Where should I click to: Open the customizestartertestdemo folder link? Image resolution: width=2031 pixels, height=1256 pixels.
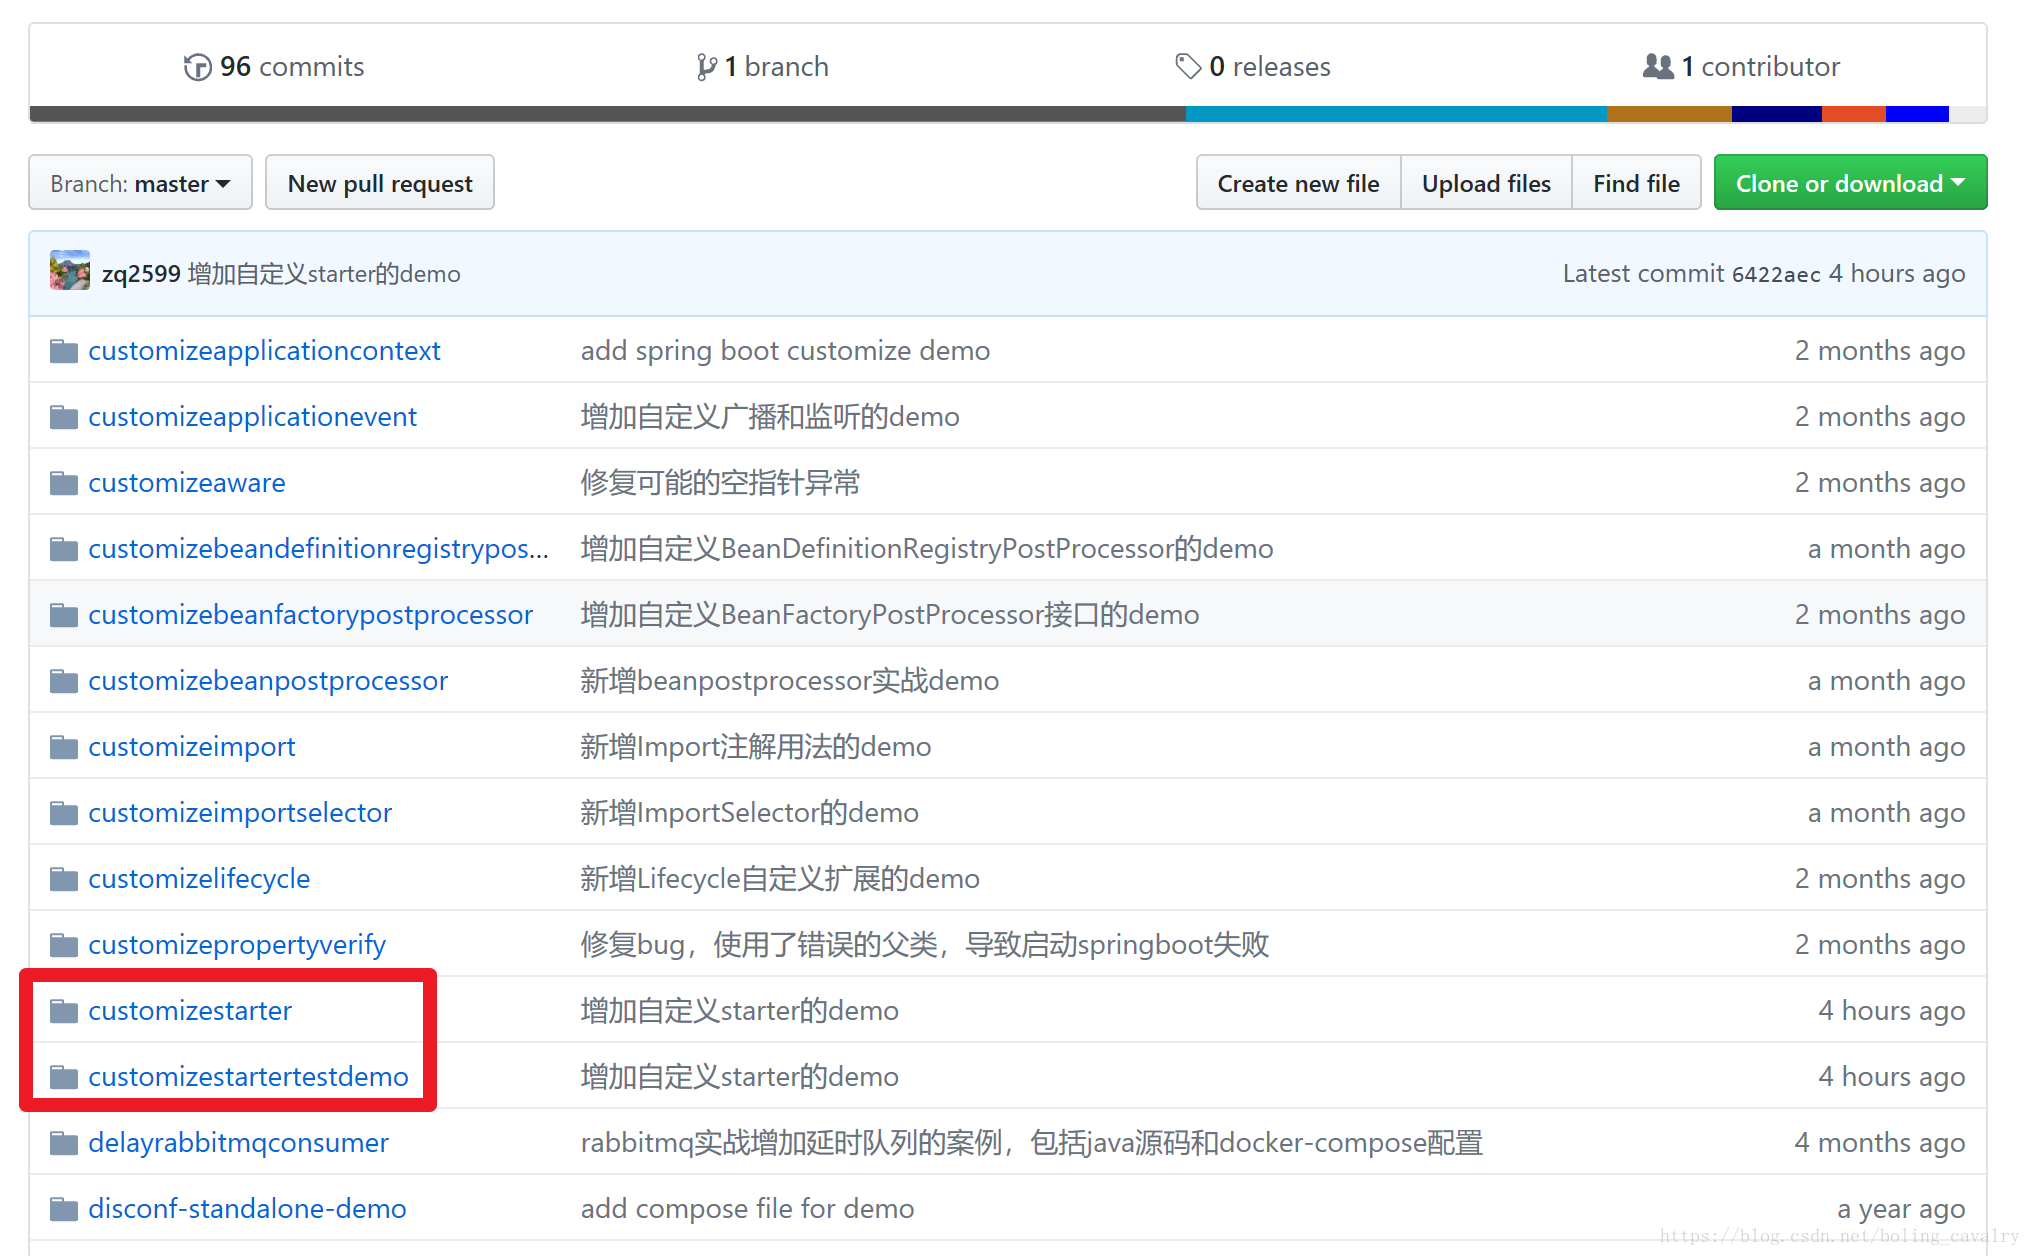[248, 1076]
